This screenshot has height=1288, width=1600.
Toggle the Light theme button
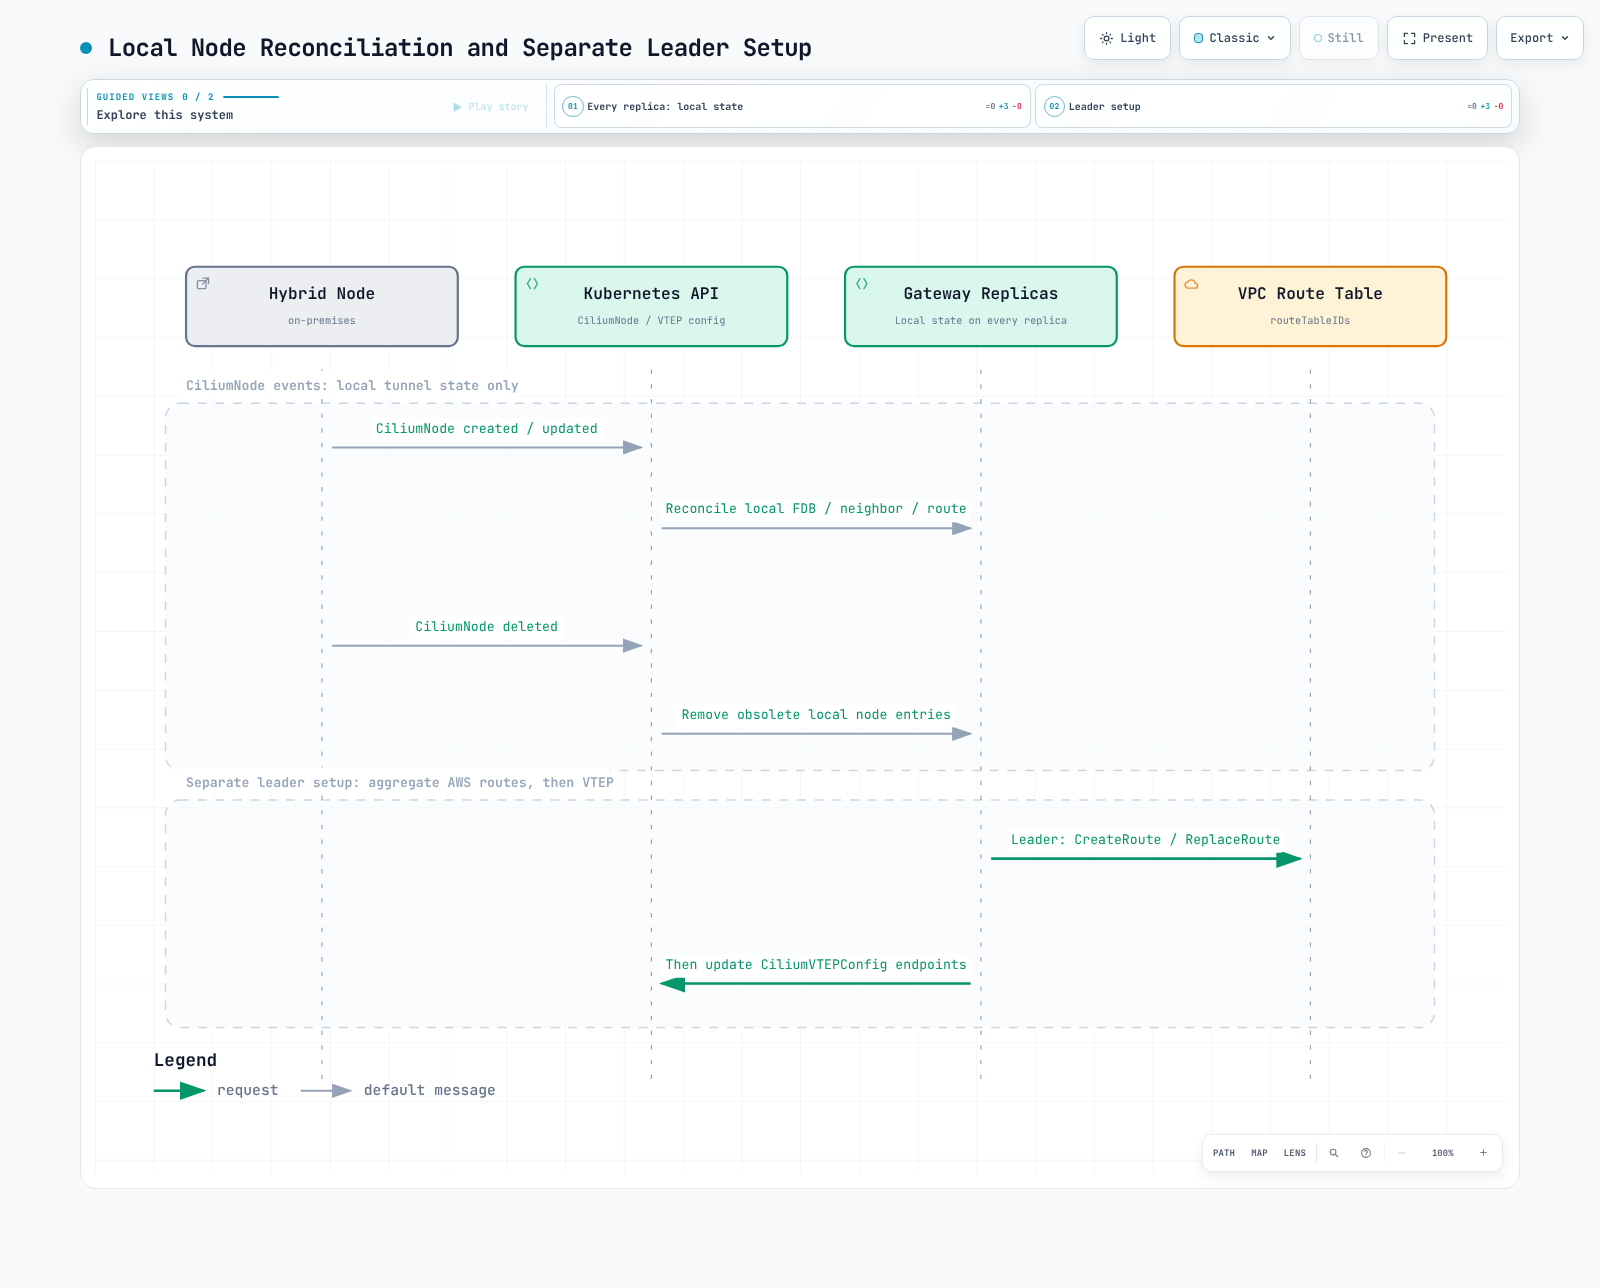1127,38
